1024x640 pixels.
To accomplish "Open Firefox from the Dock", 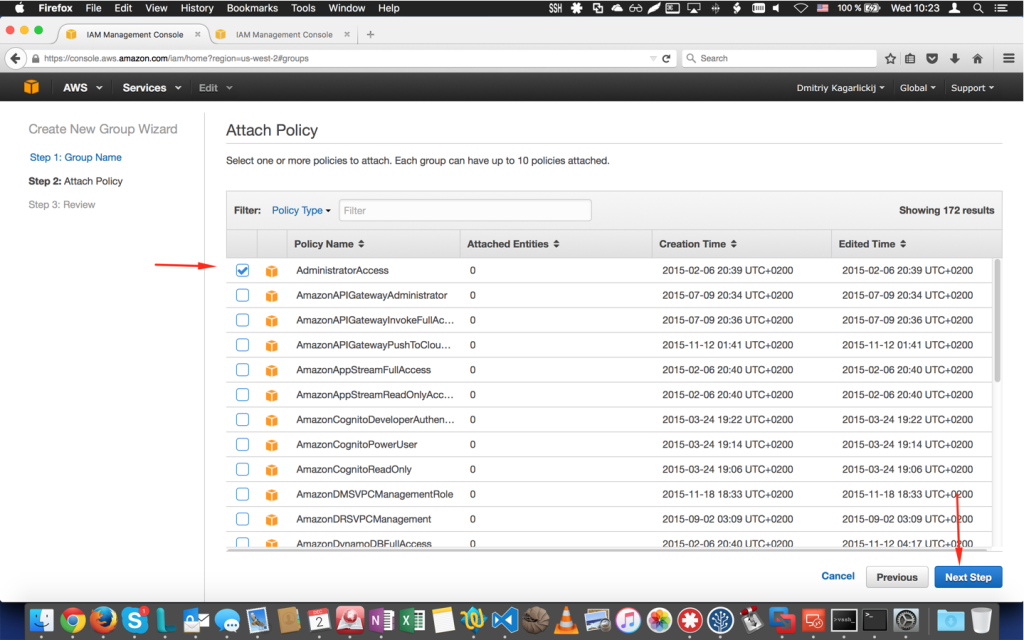I will (x=104, y=620).
